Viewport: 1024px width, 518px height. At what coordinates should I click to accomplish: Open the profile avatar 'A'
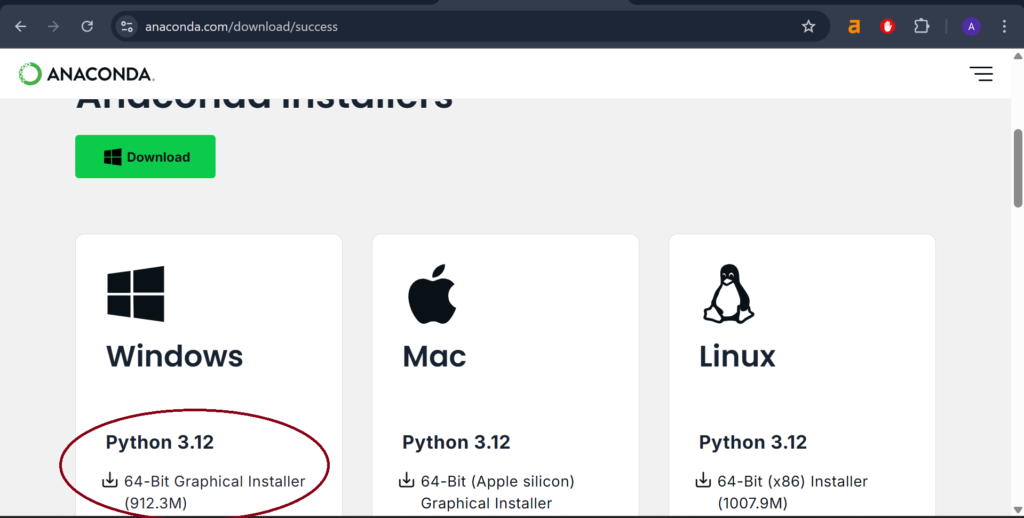click(x=971, y=27)
